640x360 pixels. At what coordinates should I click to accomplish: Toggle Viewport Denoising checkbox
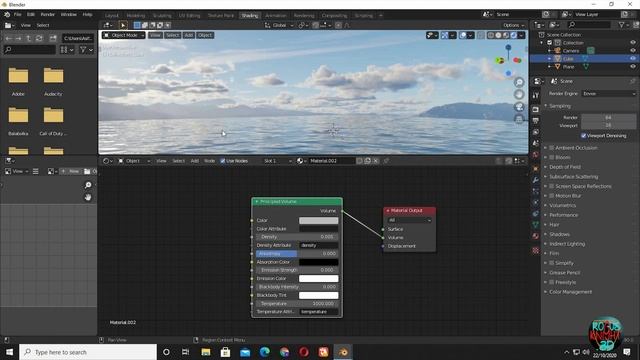pos(584,136)
